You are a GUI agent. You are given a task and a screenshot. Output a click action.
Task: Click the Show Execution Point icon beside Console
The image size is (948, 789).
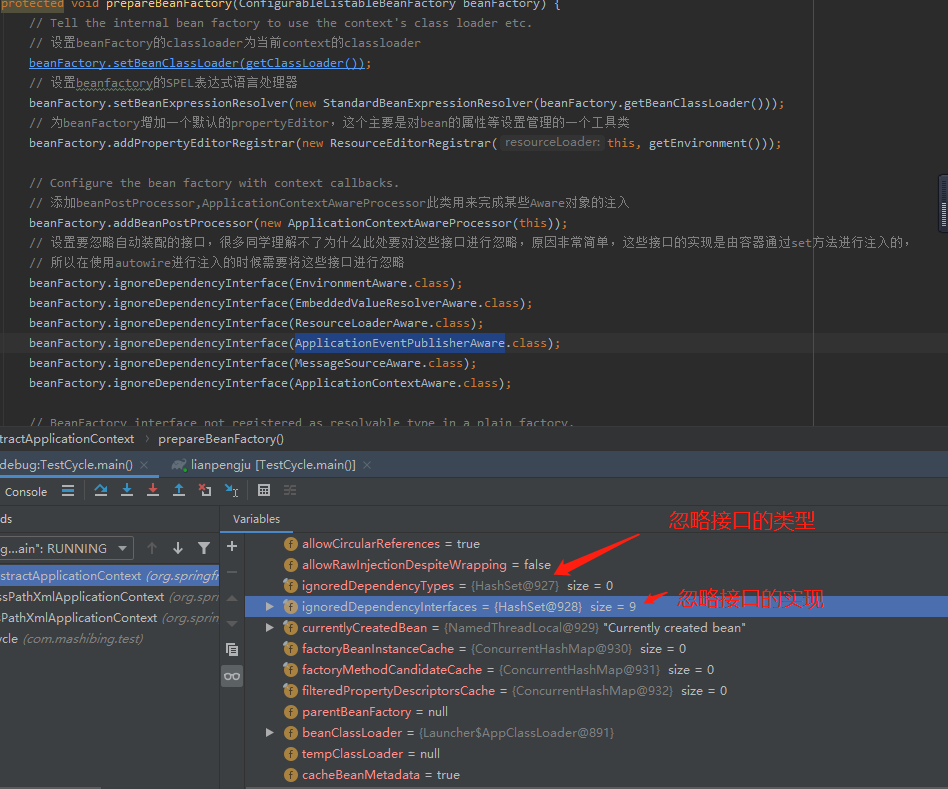pyautogui.click(x=68, y=491)
